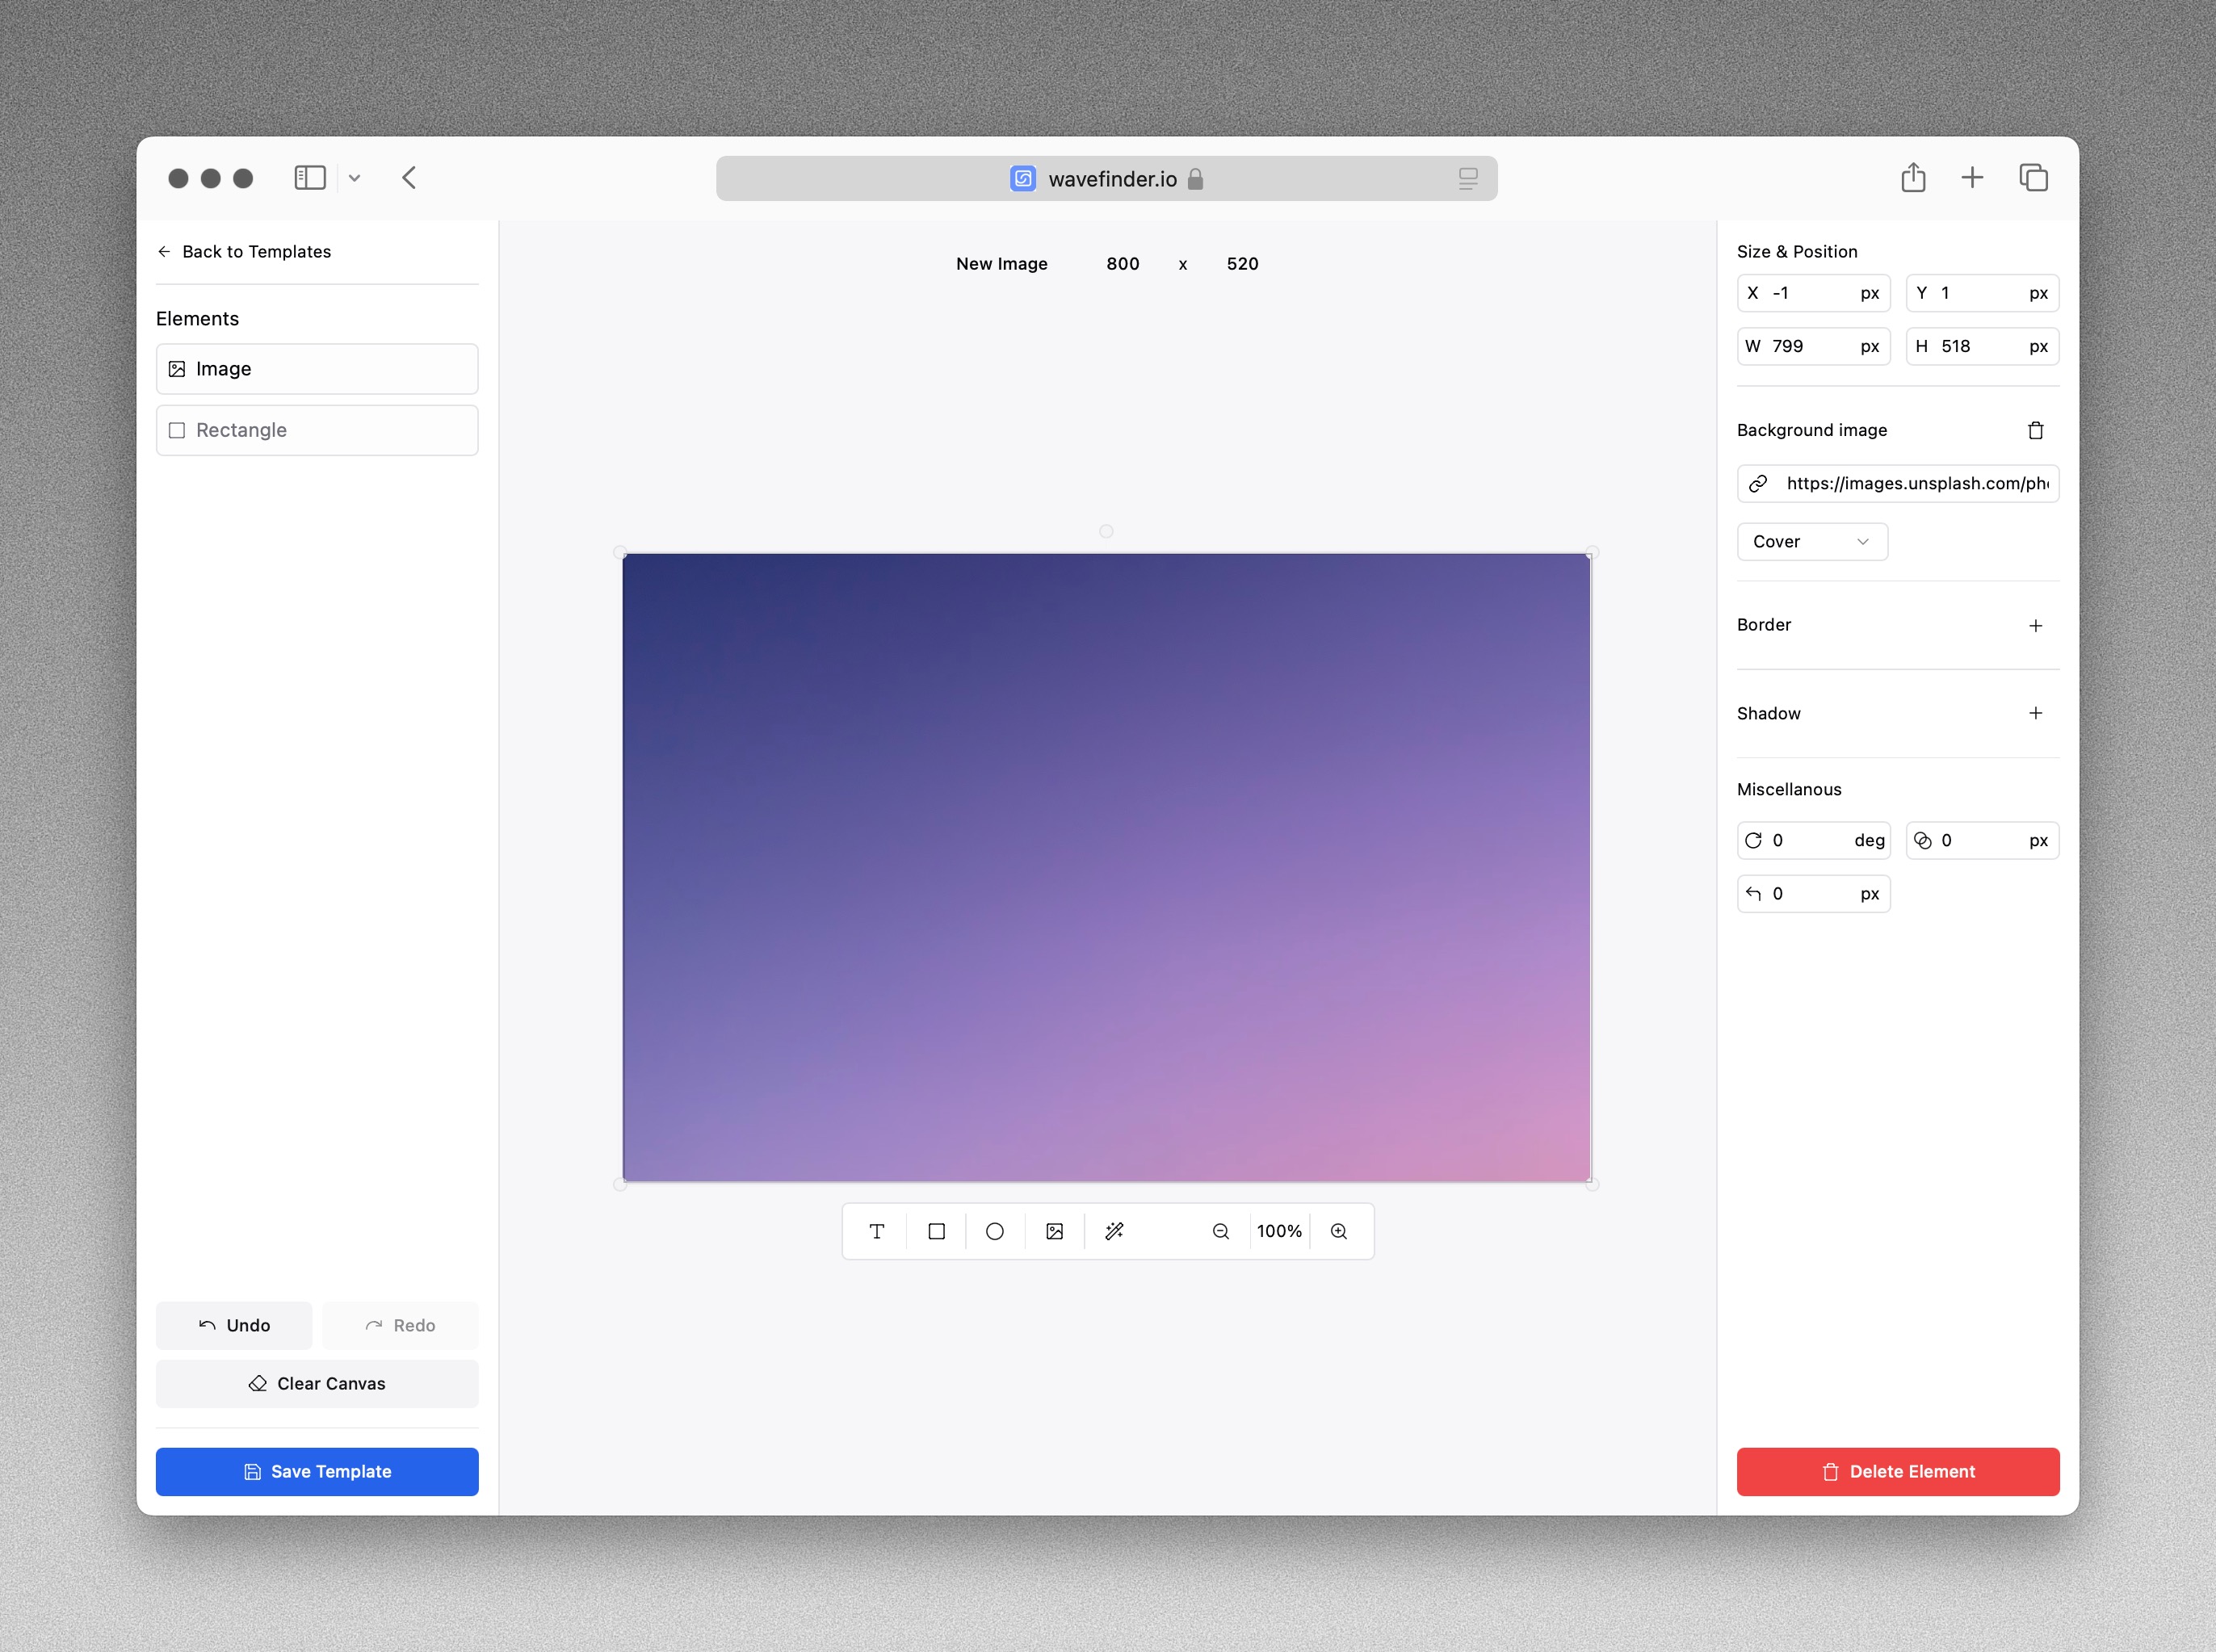Delete the selected element

click(1898, 1471)
